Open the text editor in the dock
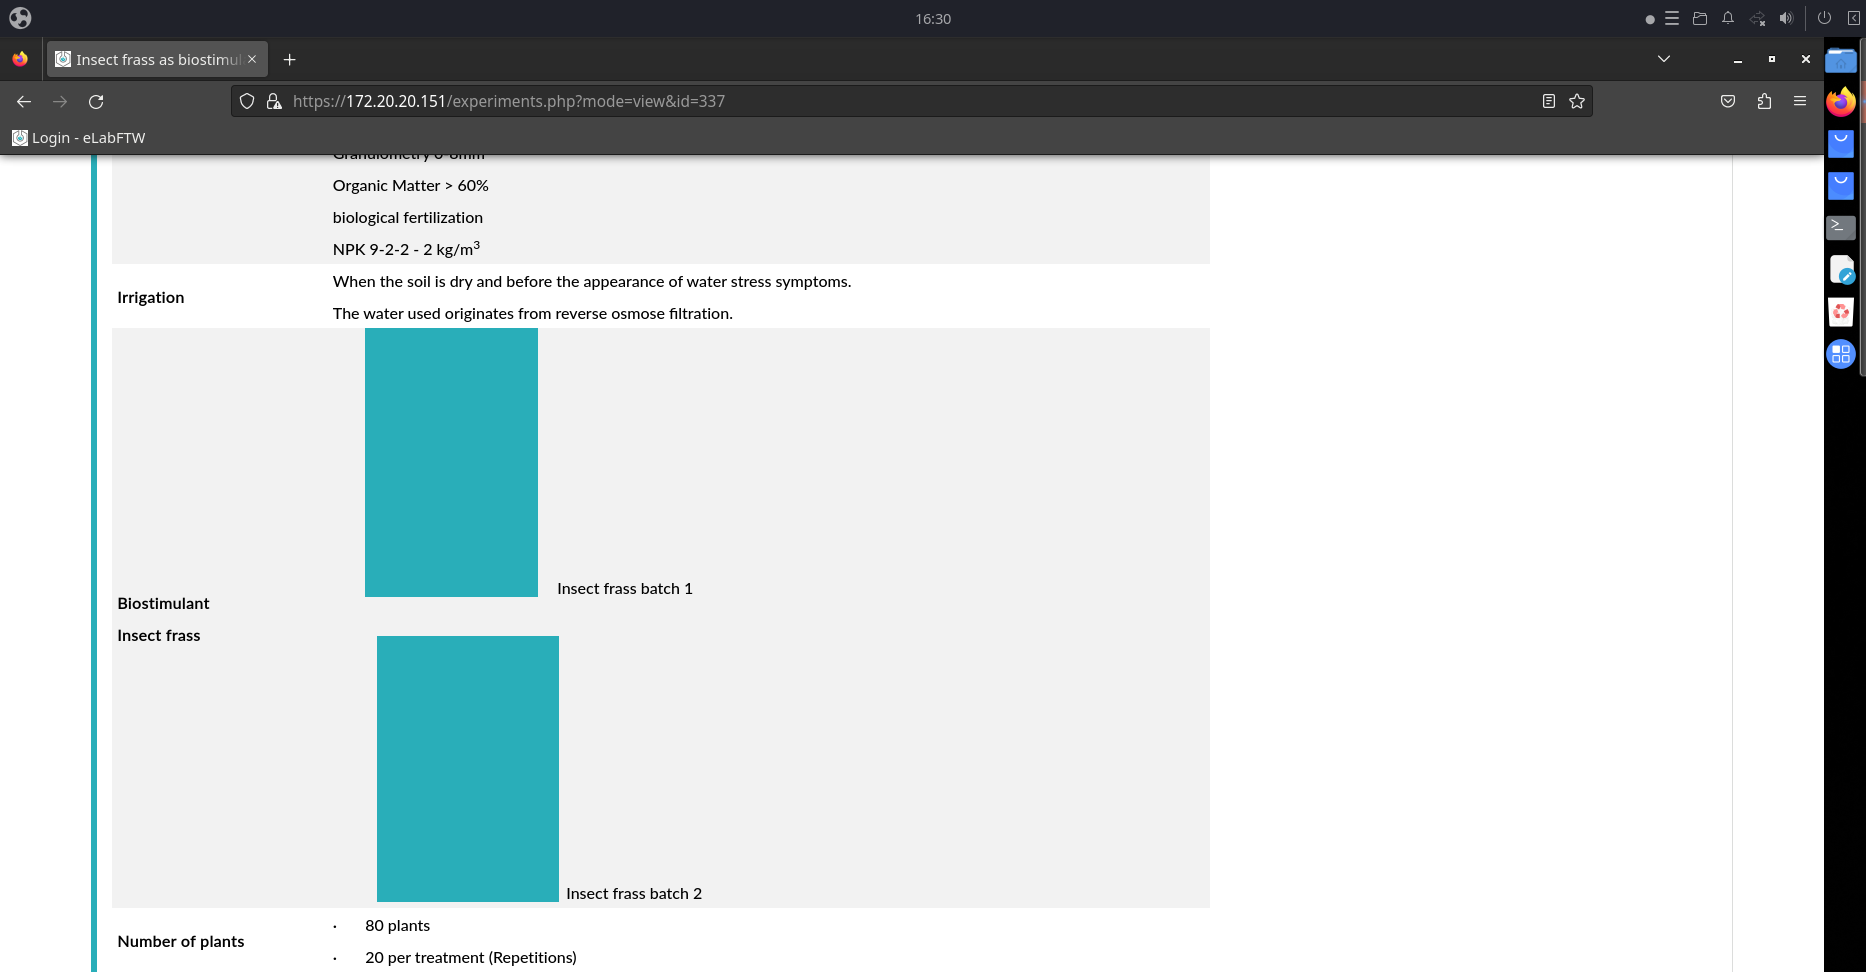 pos(1840,269)
